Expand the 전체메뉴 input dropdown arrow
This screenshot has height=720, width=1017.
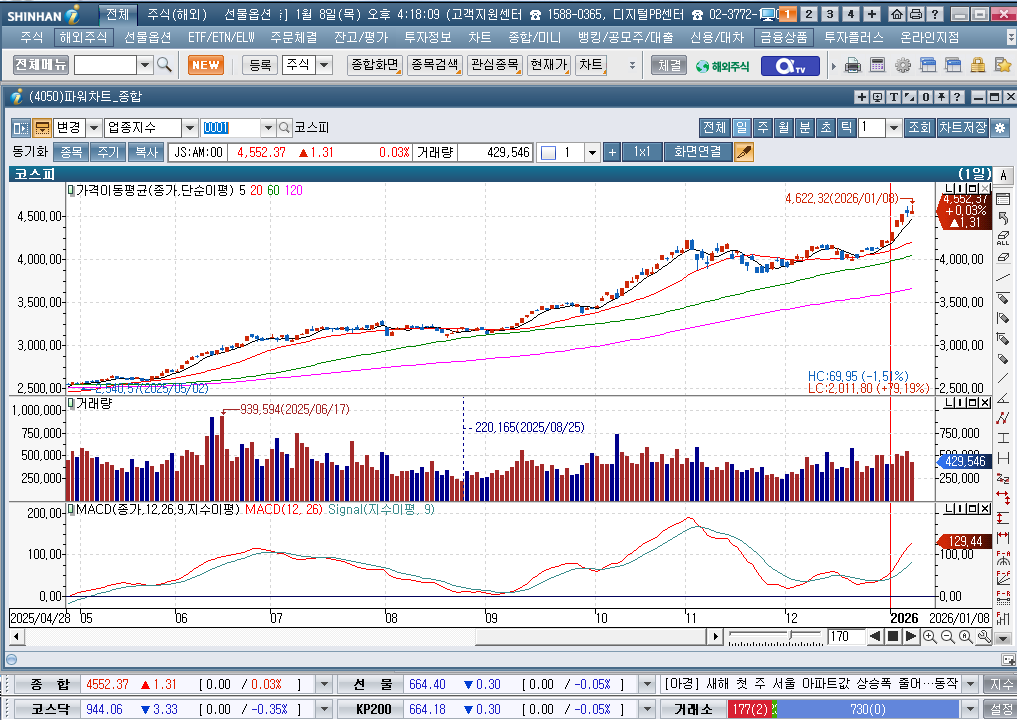click(x=145, y=65)
